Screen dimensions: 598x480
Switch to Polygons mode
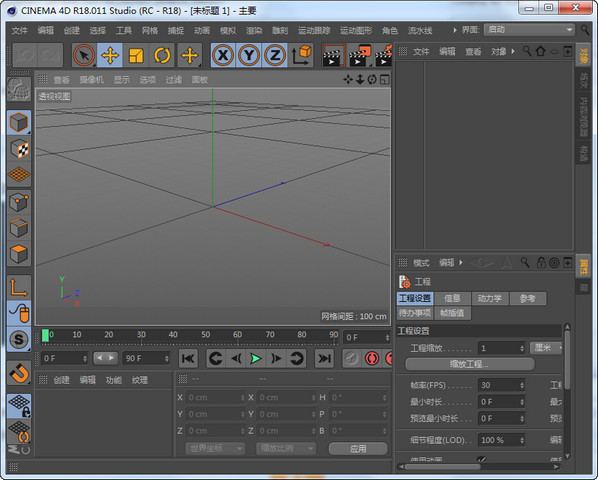[x=19, y=254]
